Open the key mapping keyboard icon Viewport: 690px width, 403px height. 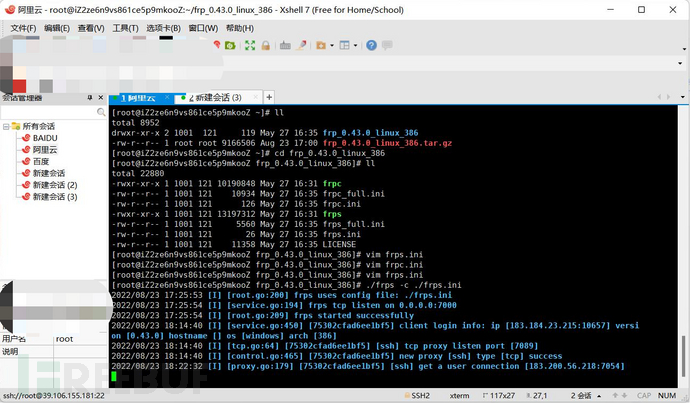coord(285,45)
